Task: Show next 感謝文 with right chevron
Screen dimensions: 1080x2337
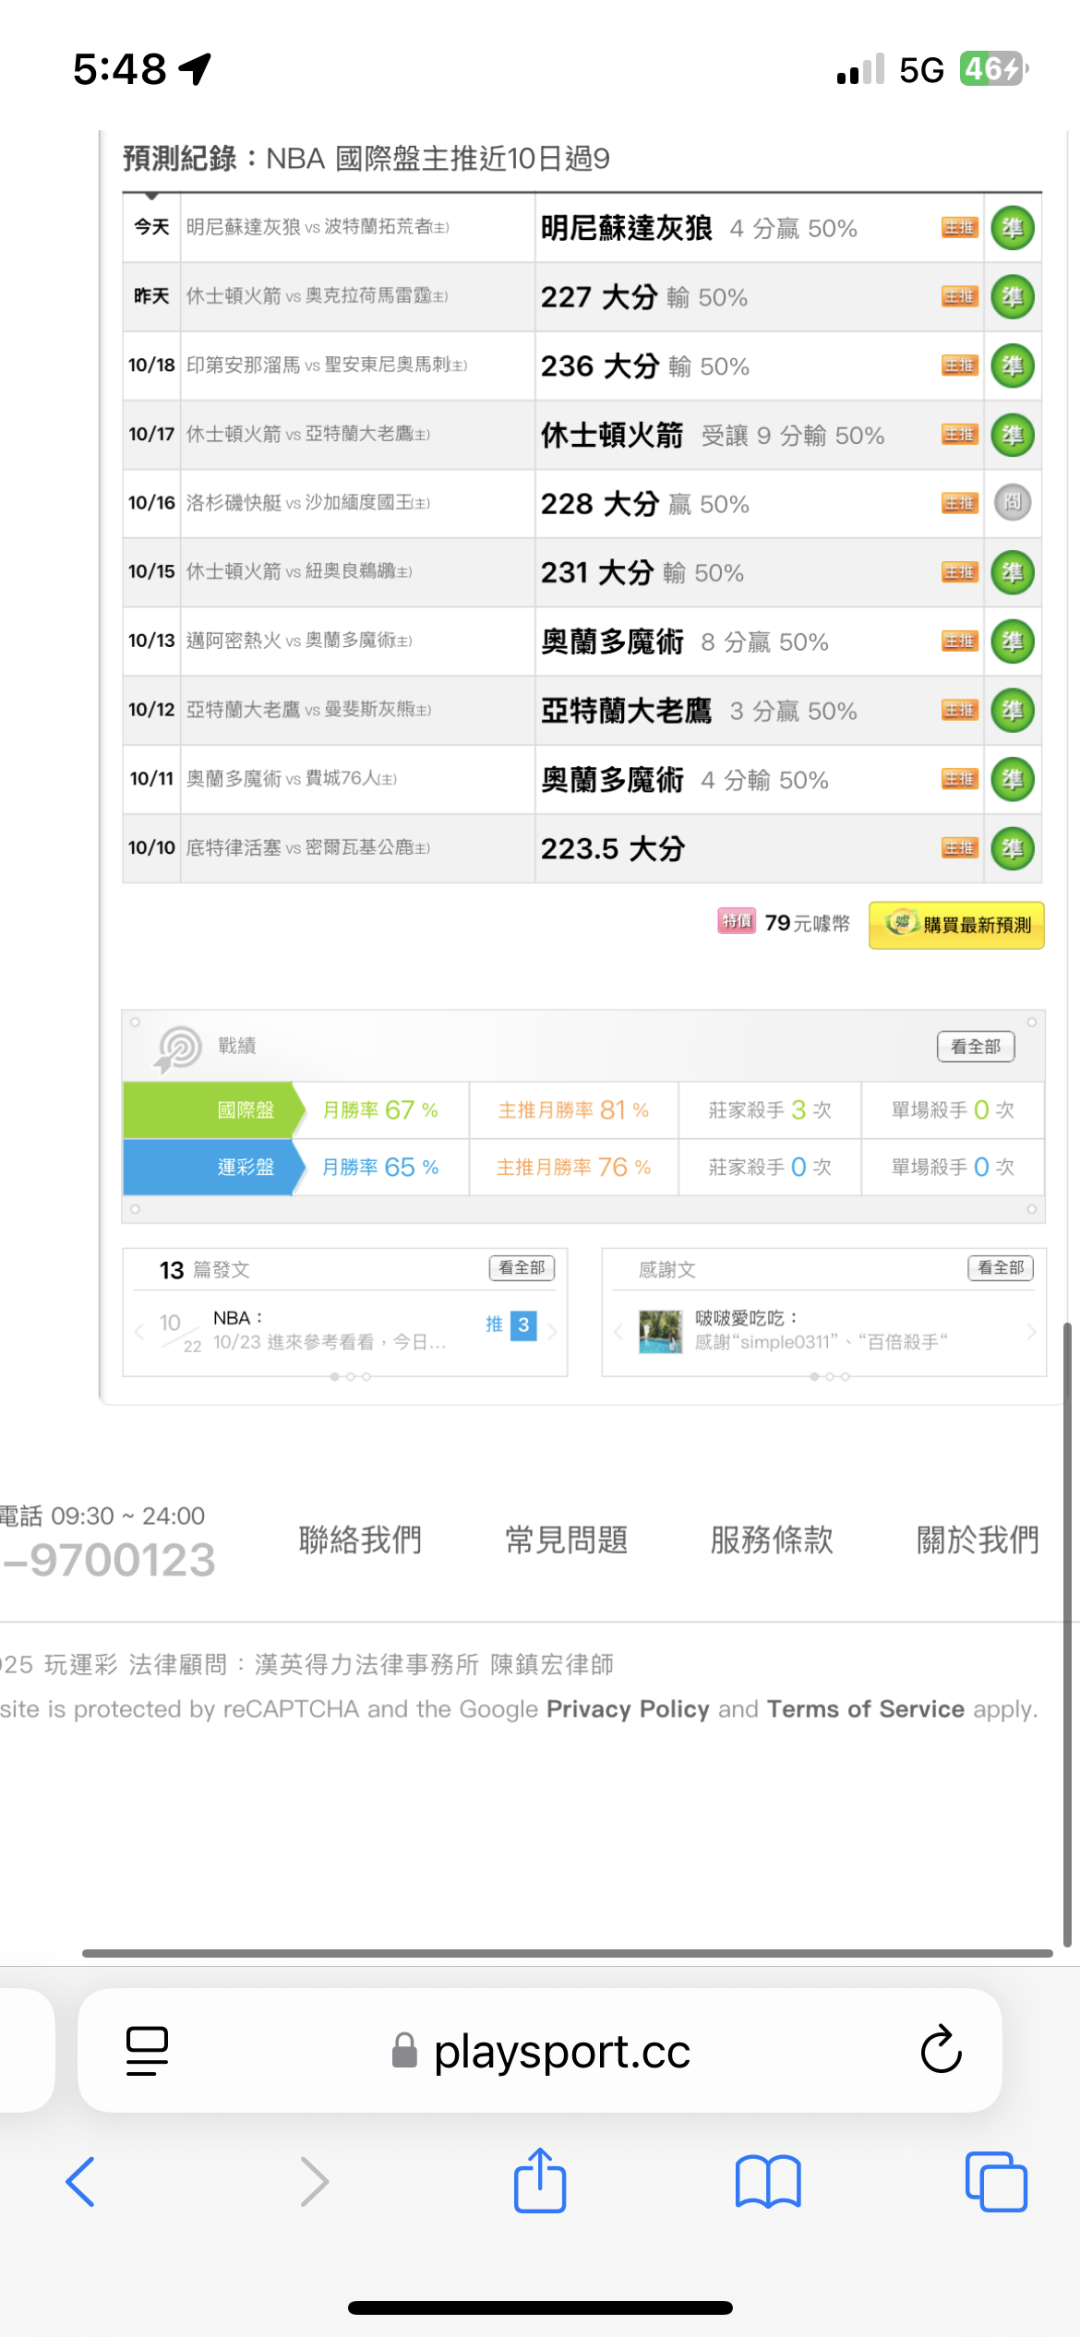Action: pyautogui.click(x=1031, y=1331)
